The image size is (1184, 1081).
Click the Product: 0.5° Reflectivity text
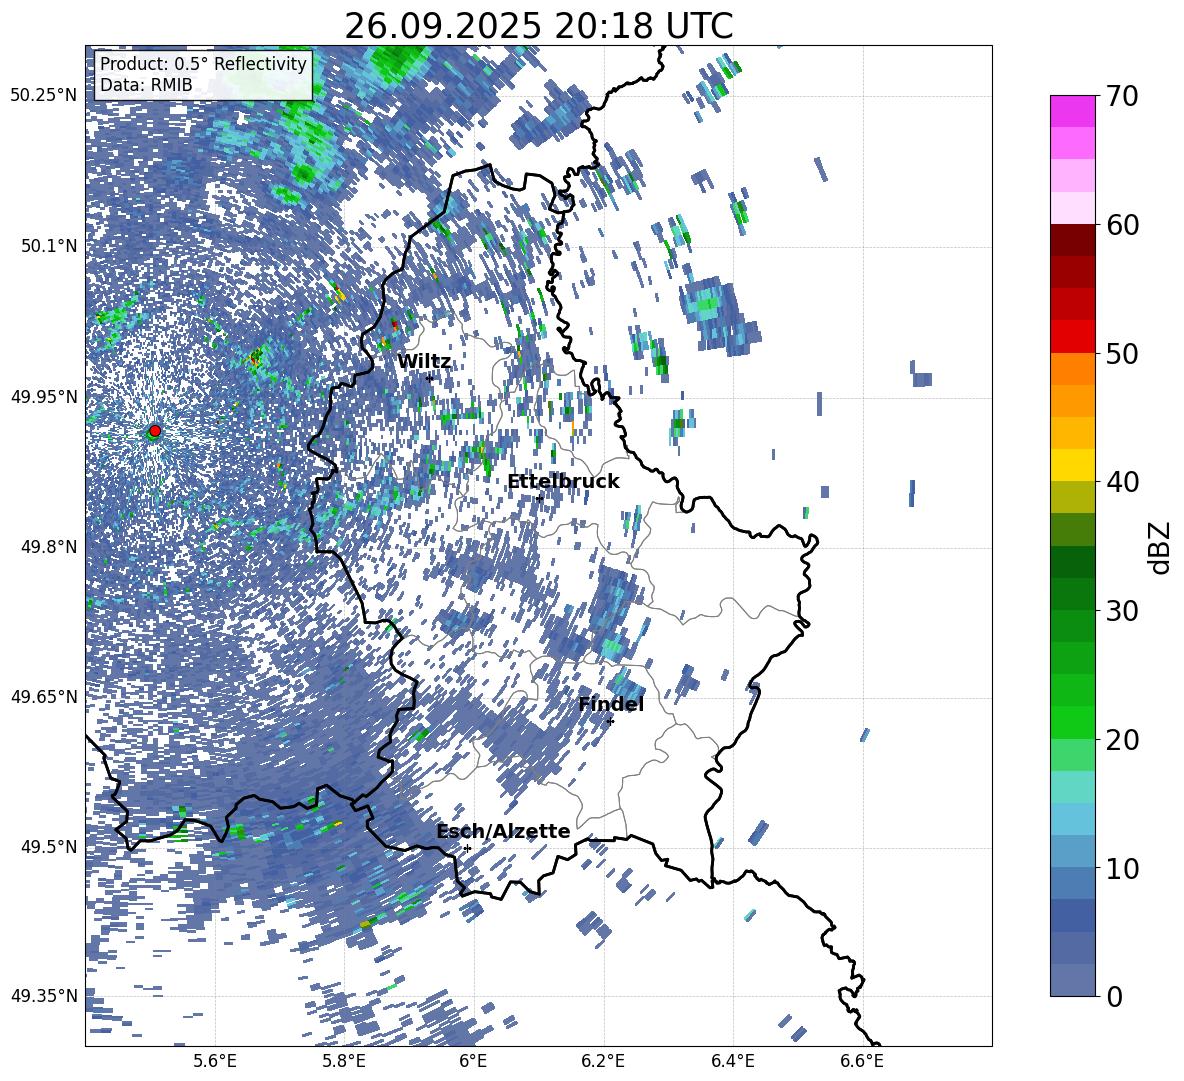(x=203, y=63)
